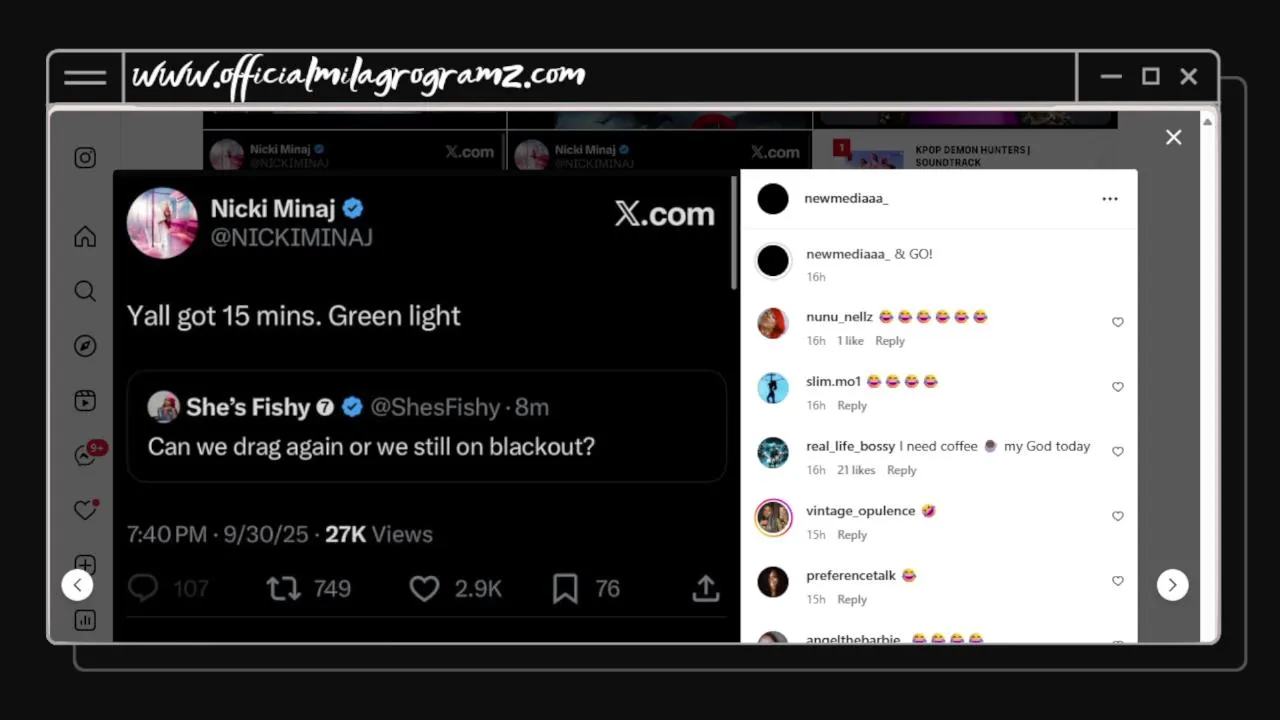Click the create new post plus icon

coord(85,565)
